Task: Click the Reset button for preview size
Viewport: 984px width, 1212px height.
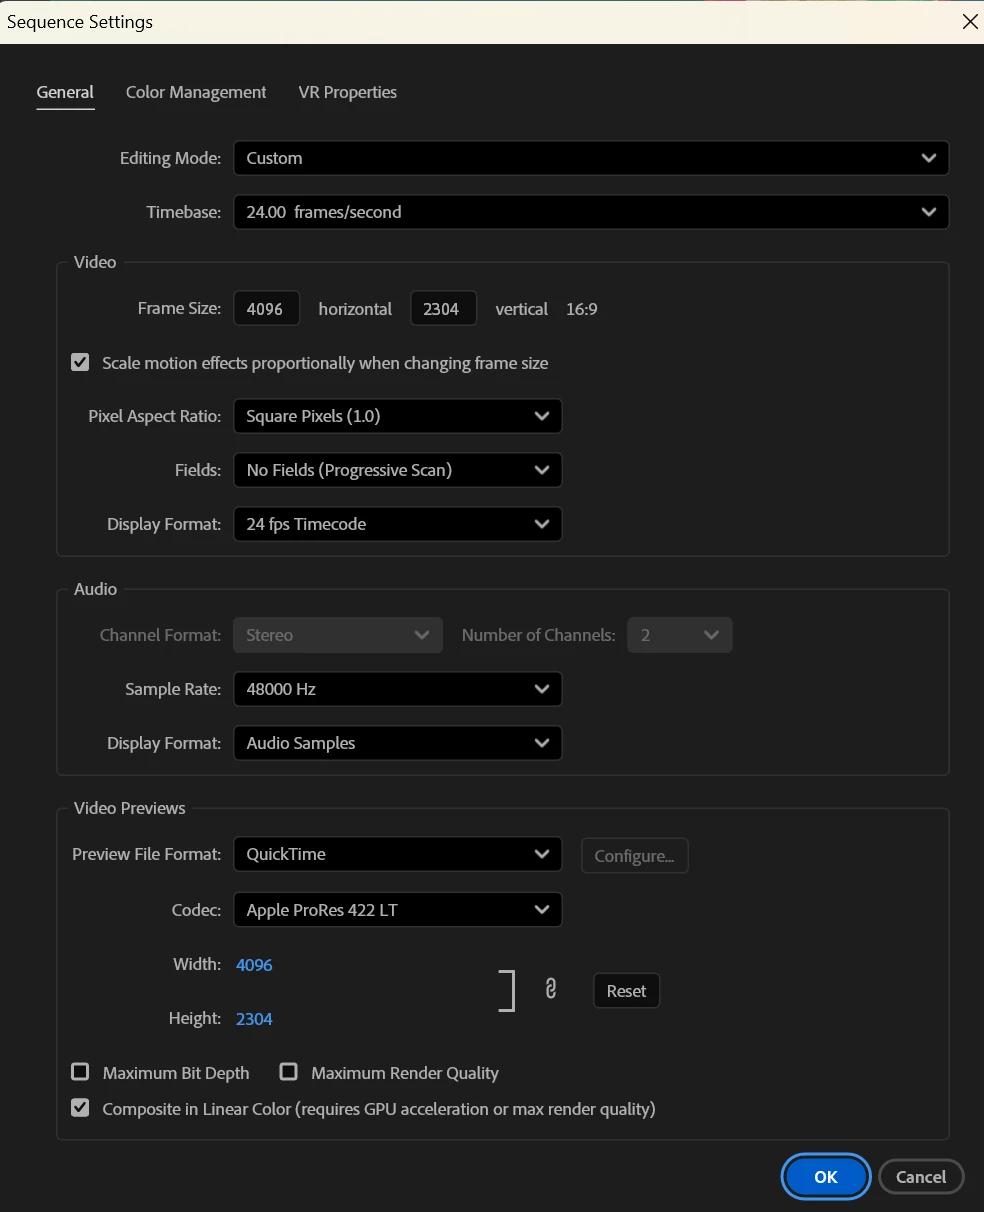Action: tap(626, 991)
